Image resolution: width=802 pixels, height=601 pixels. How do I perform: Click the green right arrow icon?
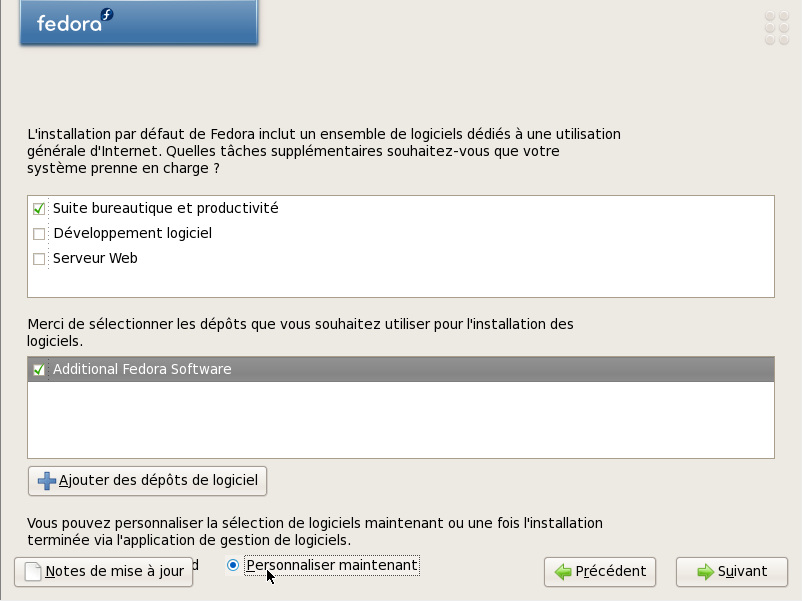[705, 572]
